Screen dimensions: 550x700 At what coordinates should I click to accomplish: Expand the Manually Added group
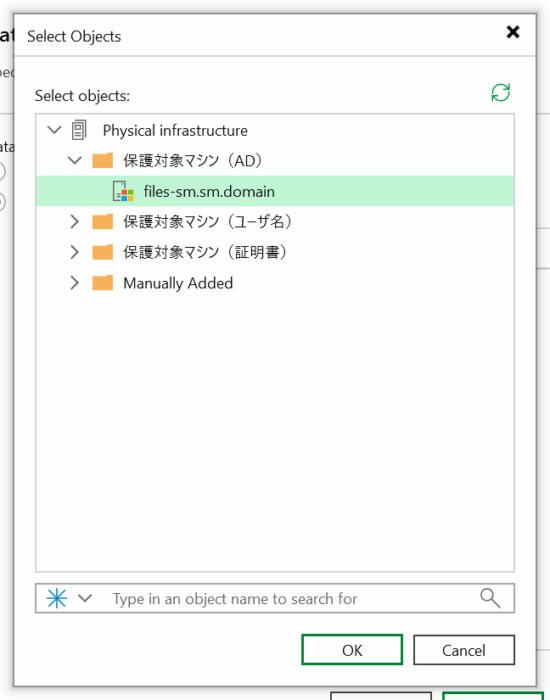click(x=75, y=283)
